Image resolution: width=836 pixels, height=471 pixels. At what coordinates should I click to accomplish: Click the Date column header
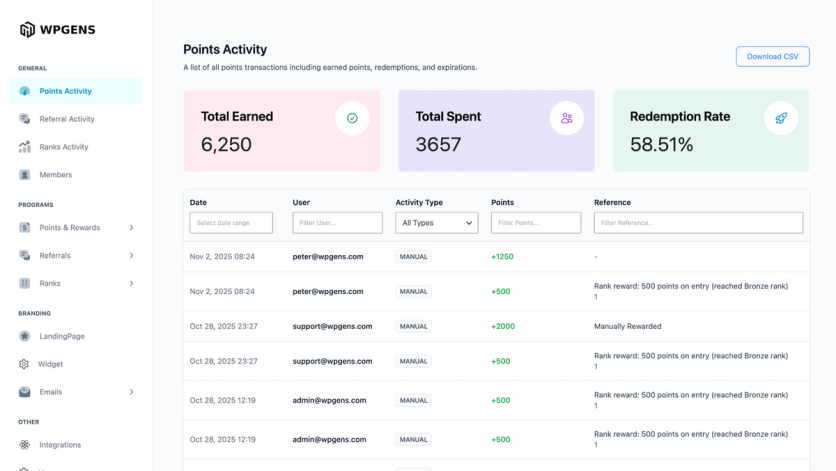click(198, 203)
